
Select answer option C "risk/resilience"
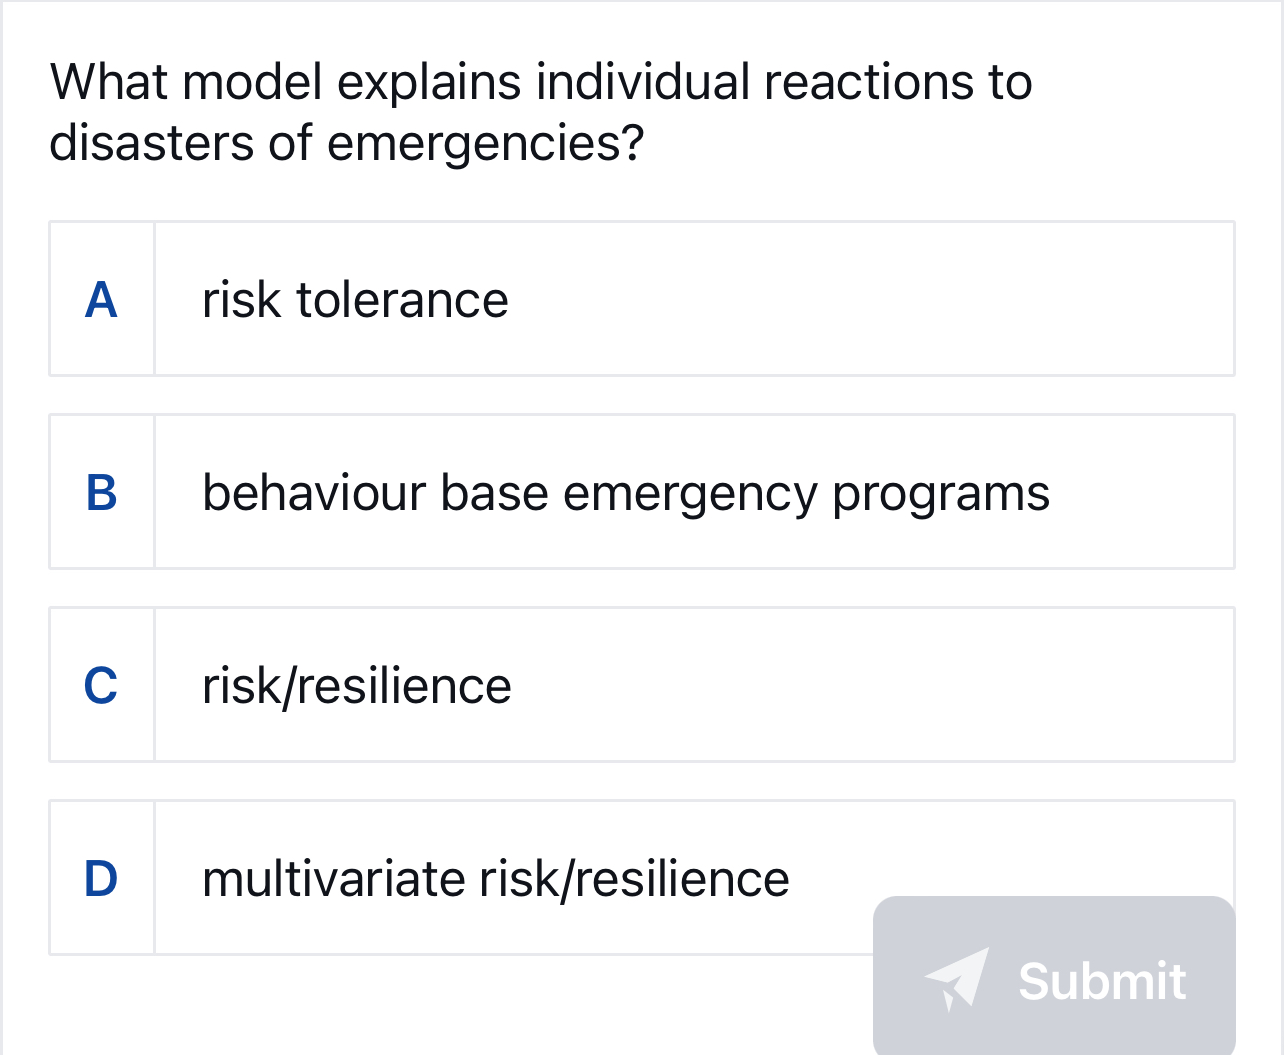(x=640, y=684)
